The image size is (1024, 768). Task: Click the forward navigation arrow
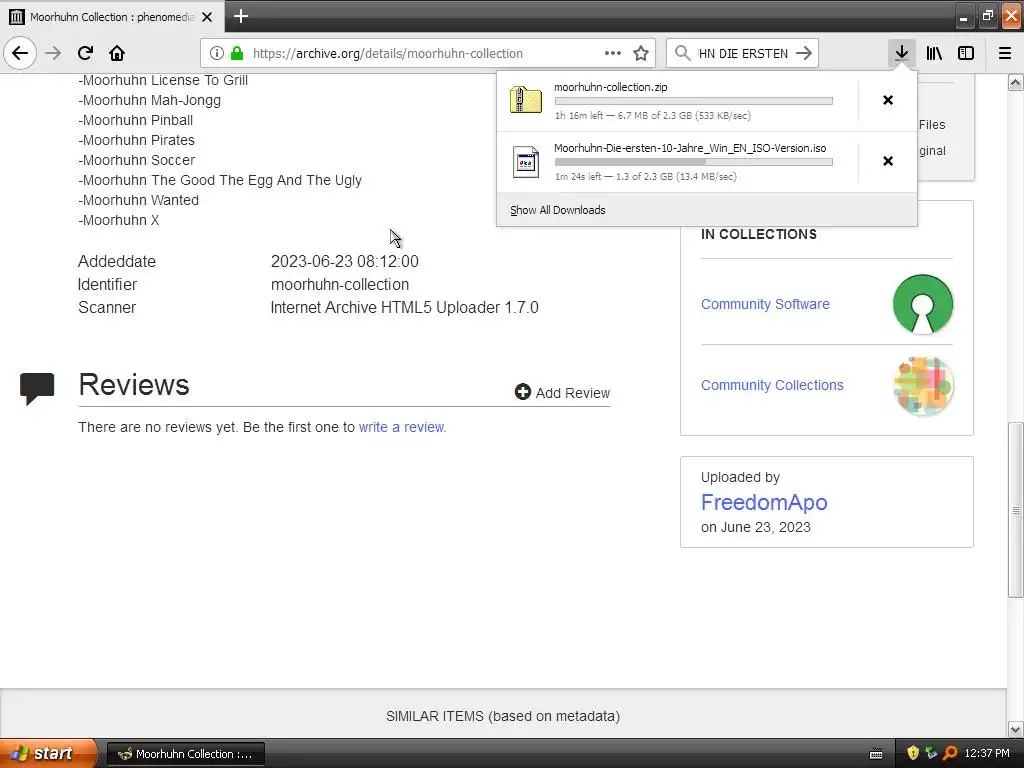point(54,53)
